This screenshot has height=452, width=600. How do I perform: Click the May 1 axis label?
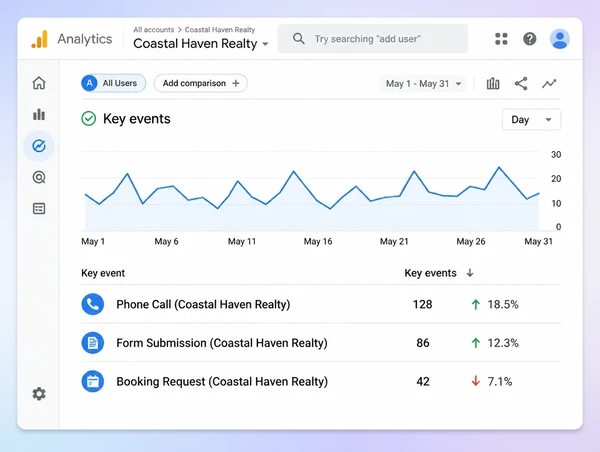(x=93, y=241)
